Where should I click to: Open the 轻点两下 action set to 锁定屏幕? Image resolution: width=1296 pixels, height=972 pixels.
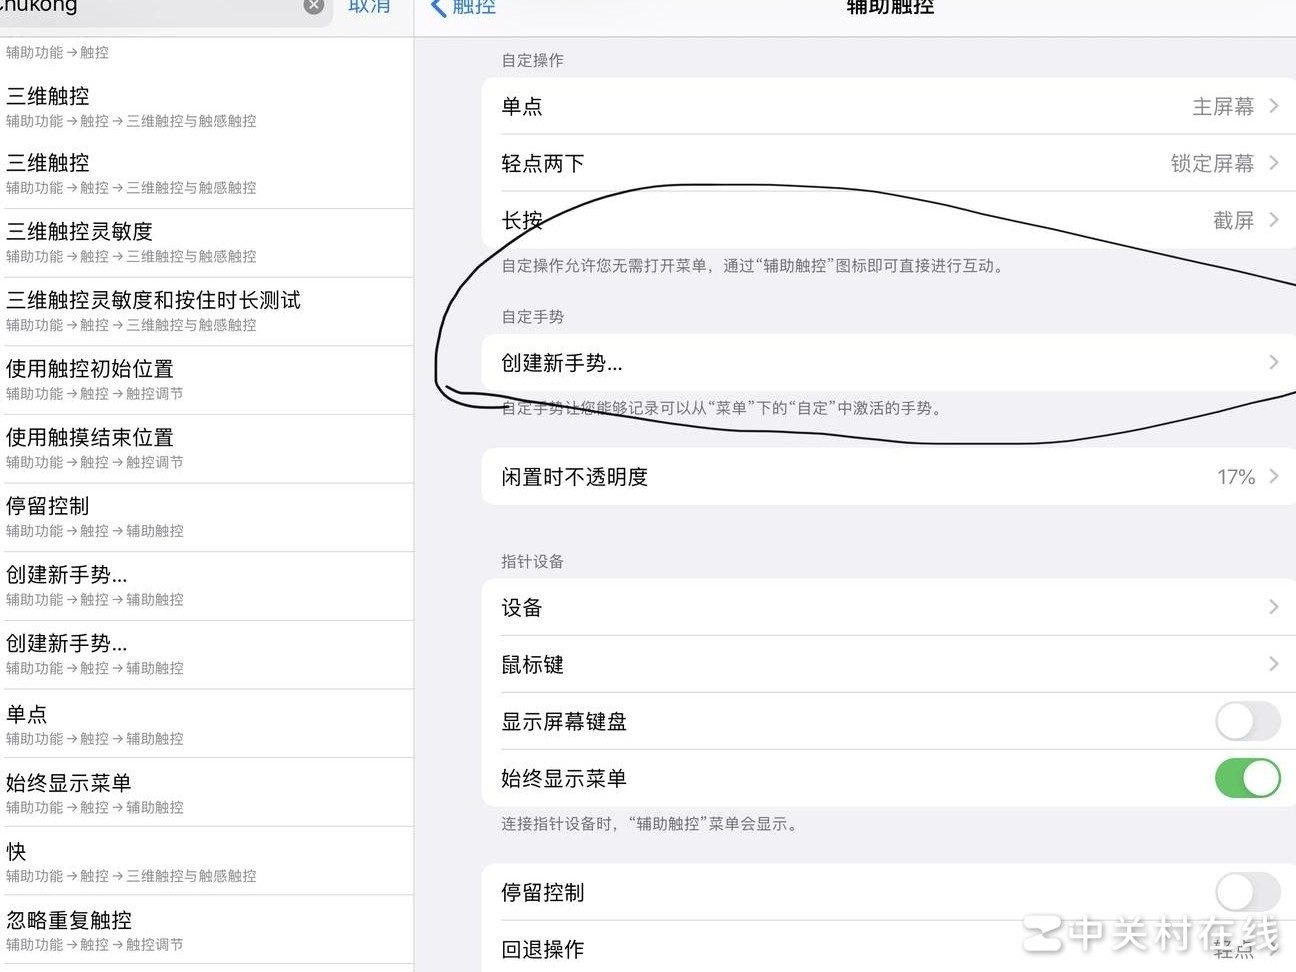point(888,163)
